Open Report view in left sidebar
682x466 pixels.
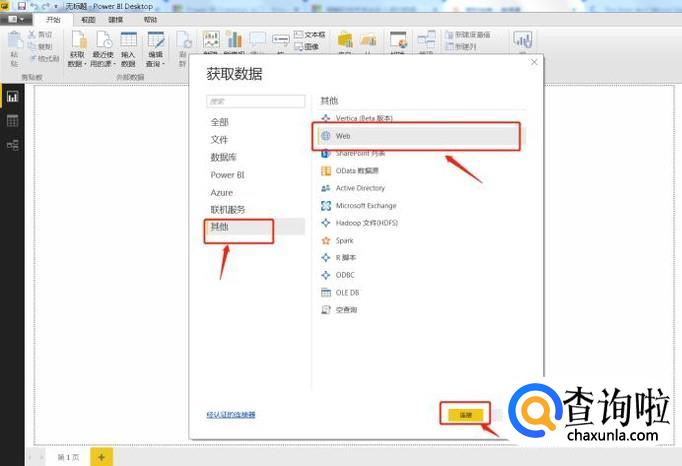click(12, 97)
